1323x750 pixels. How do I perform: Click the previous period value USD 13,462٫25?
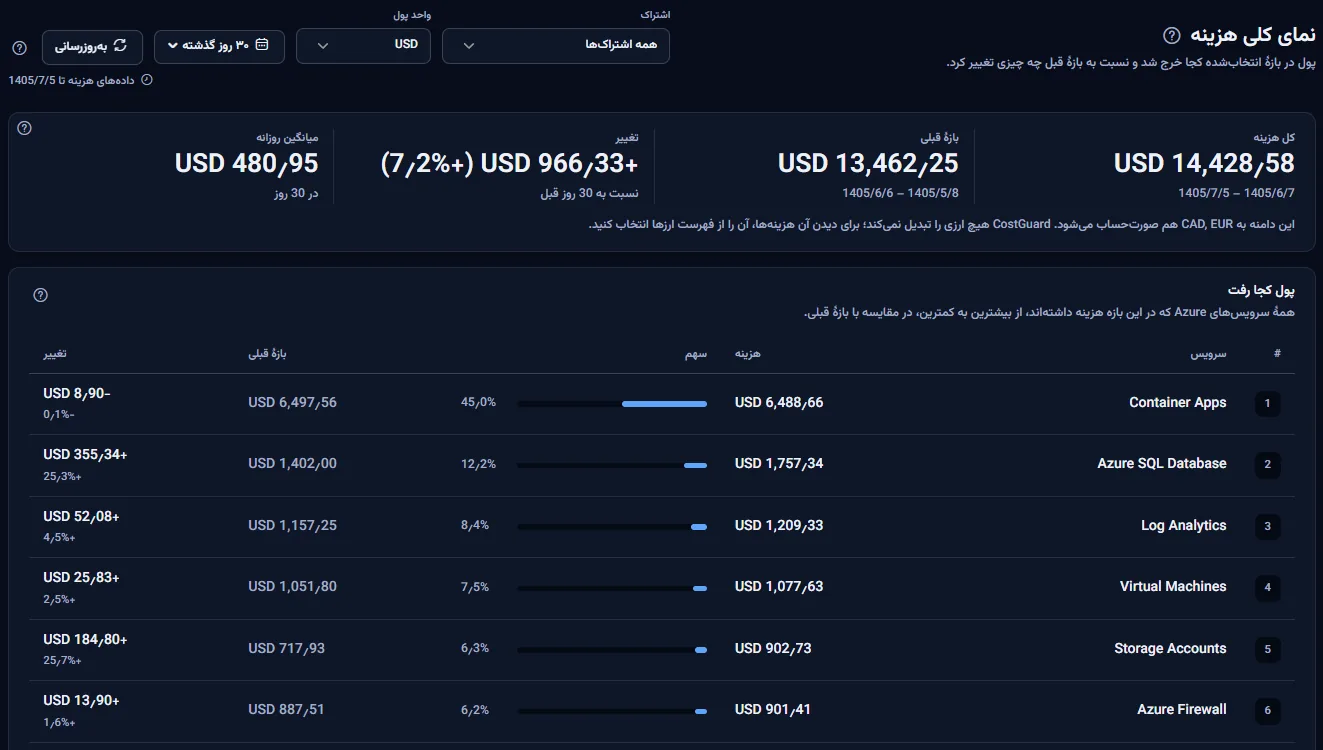(868, 163)
